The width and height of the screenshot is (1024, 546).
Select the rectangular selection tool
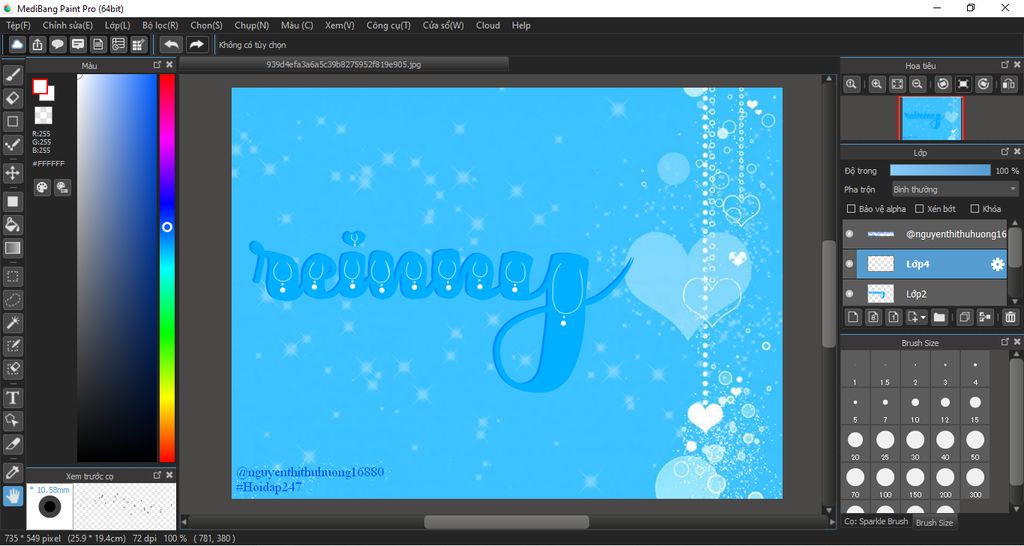pos(12,276)
